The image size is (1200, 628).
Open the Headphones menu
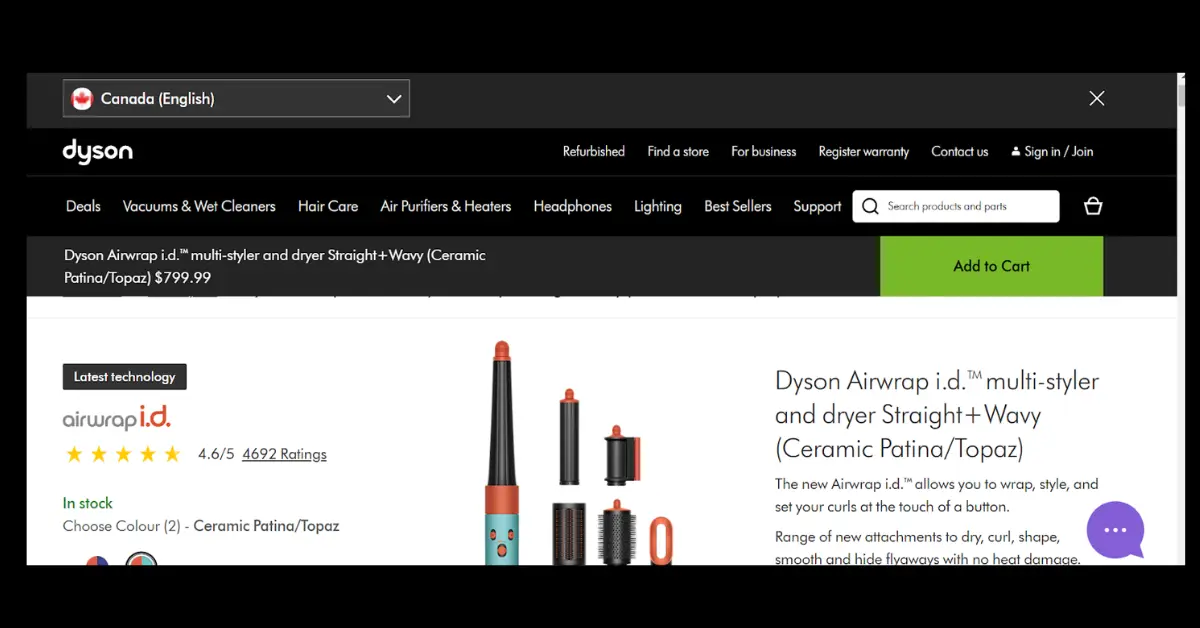(x=573, y=206)
